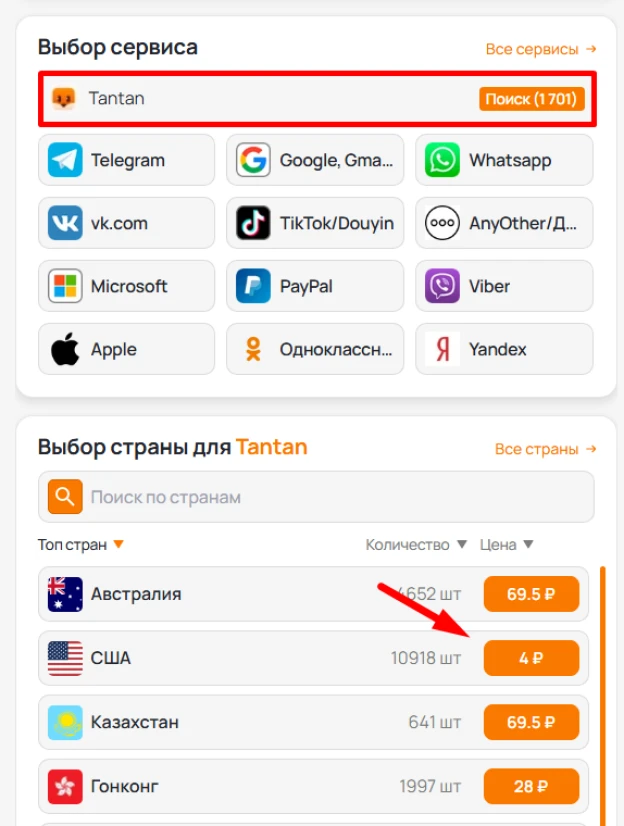Image resolution: width=624 pixels, height=826 pixels.
Task: Sort countries by Цена arrow
Action: point(528,544)
